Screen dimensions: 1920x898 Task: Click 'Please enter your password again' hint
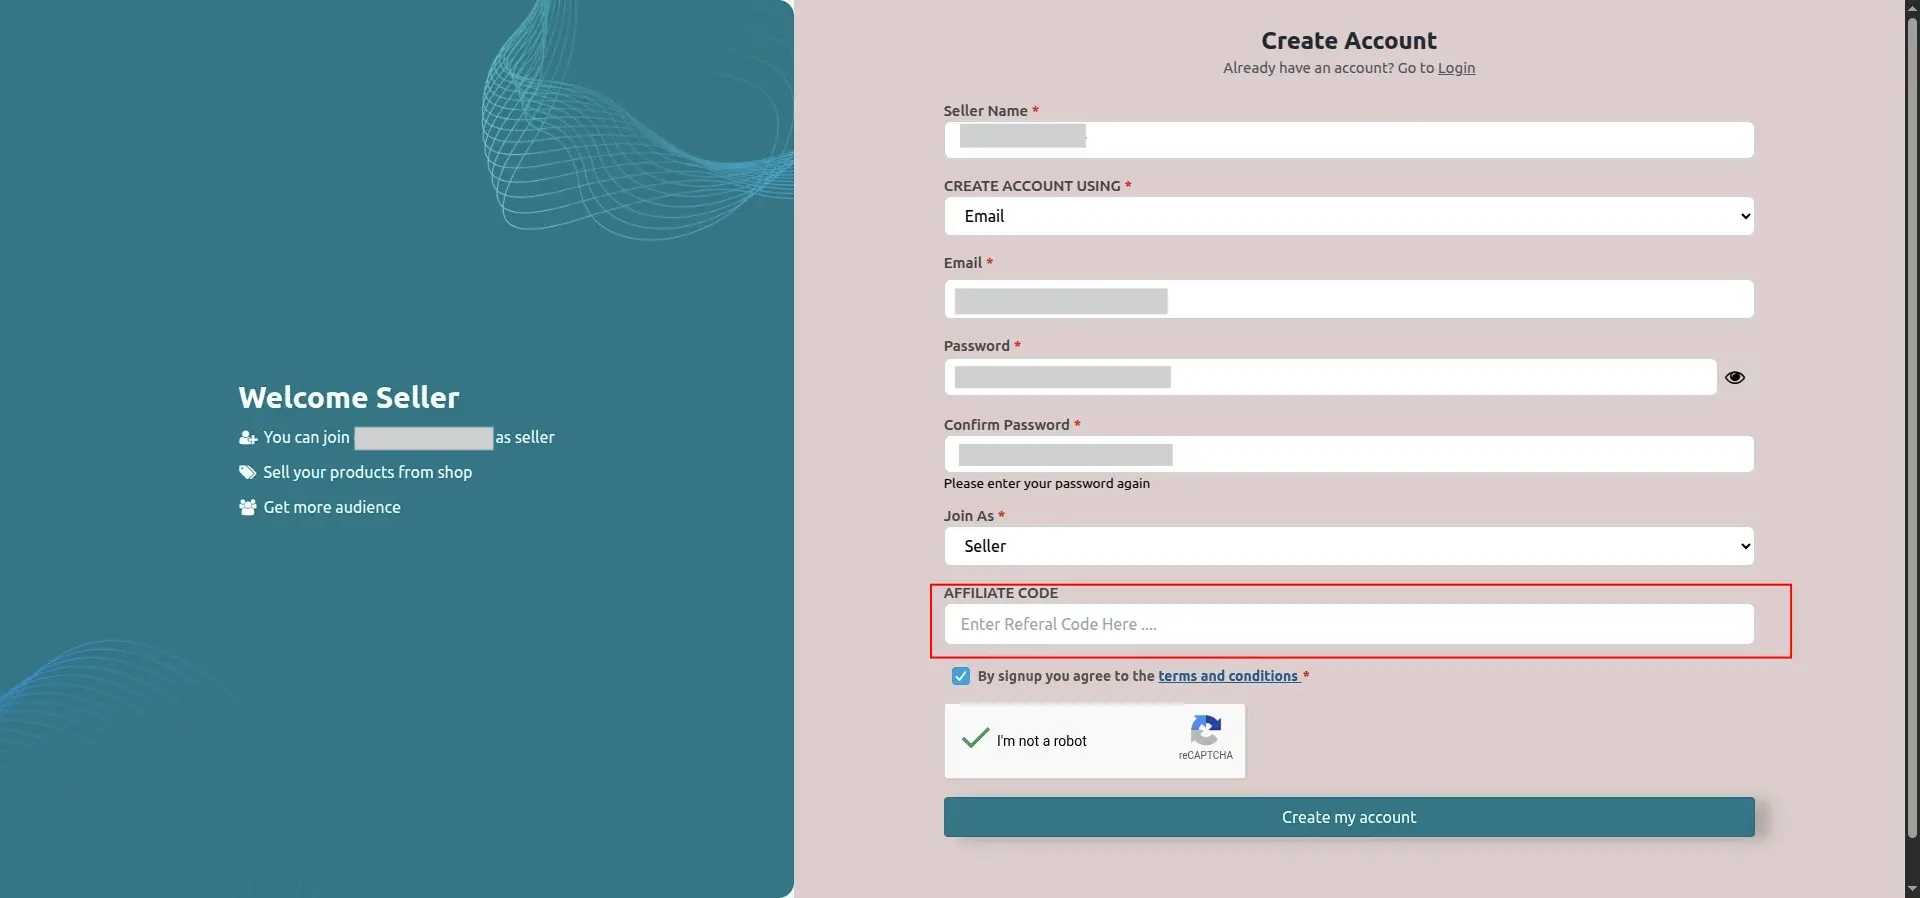[x=1047, y=483]
